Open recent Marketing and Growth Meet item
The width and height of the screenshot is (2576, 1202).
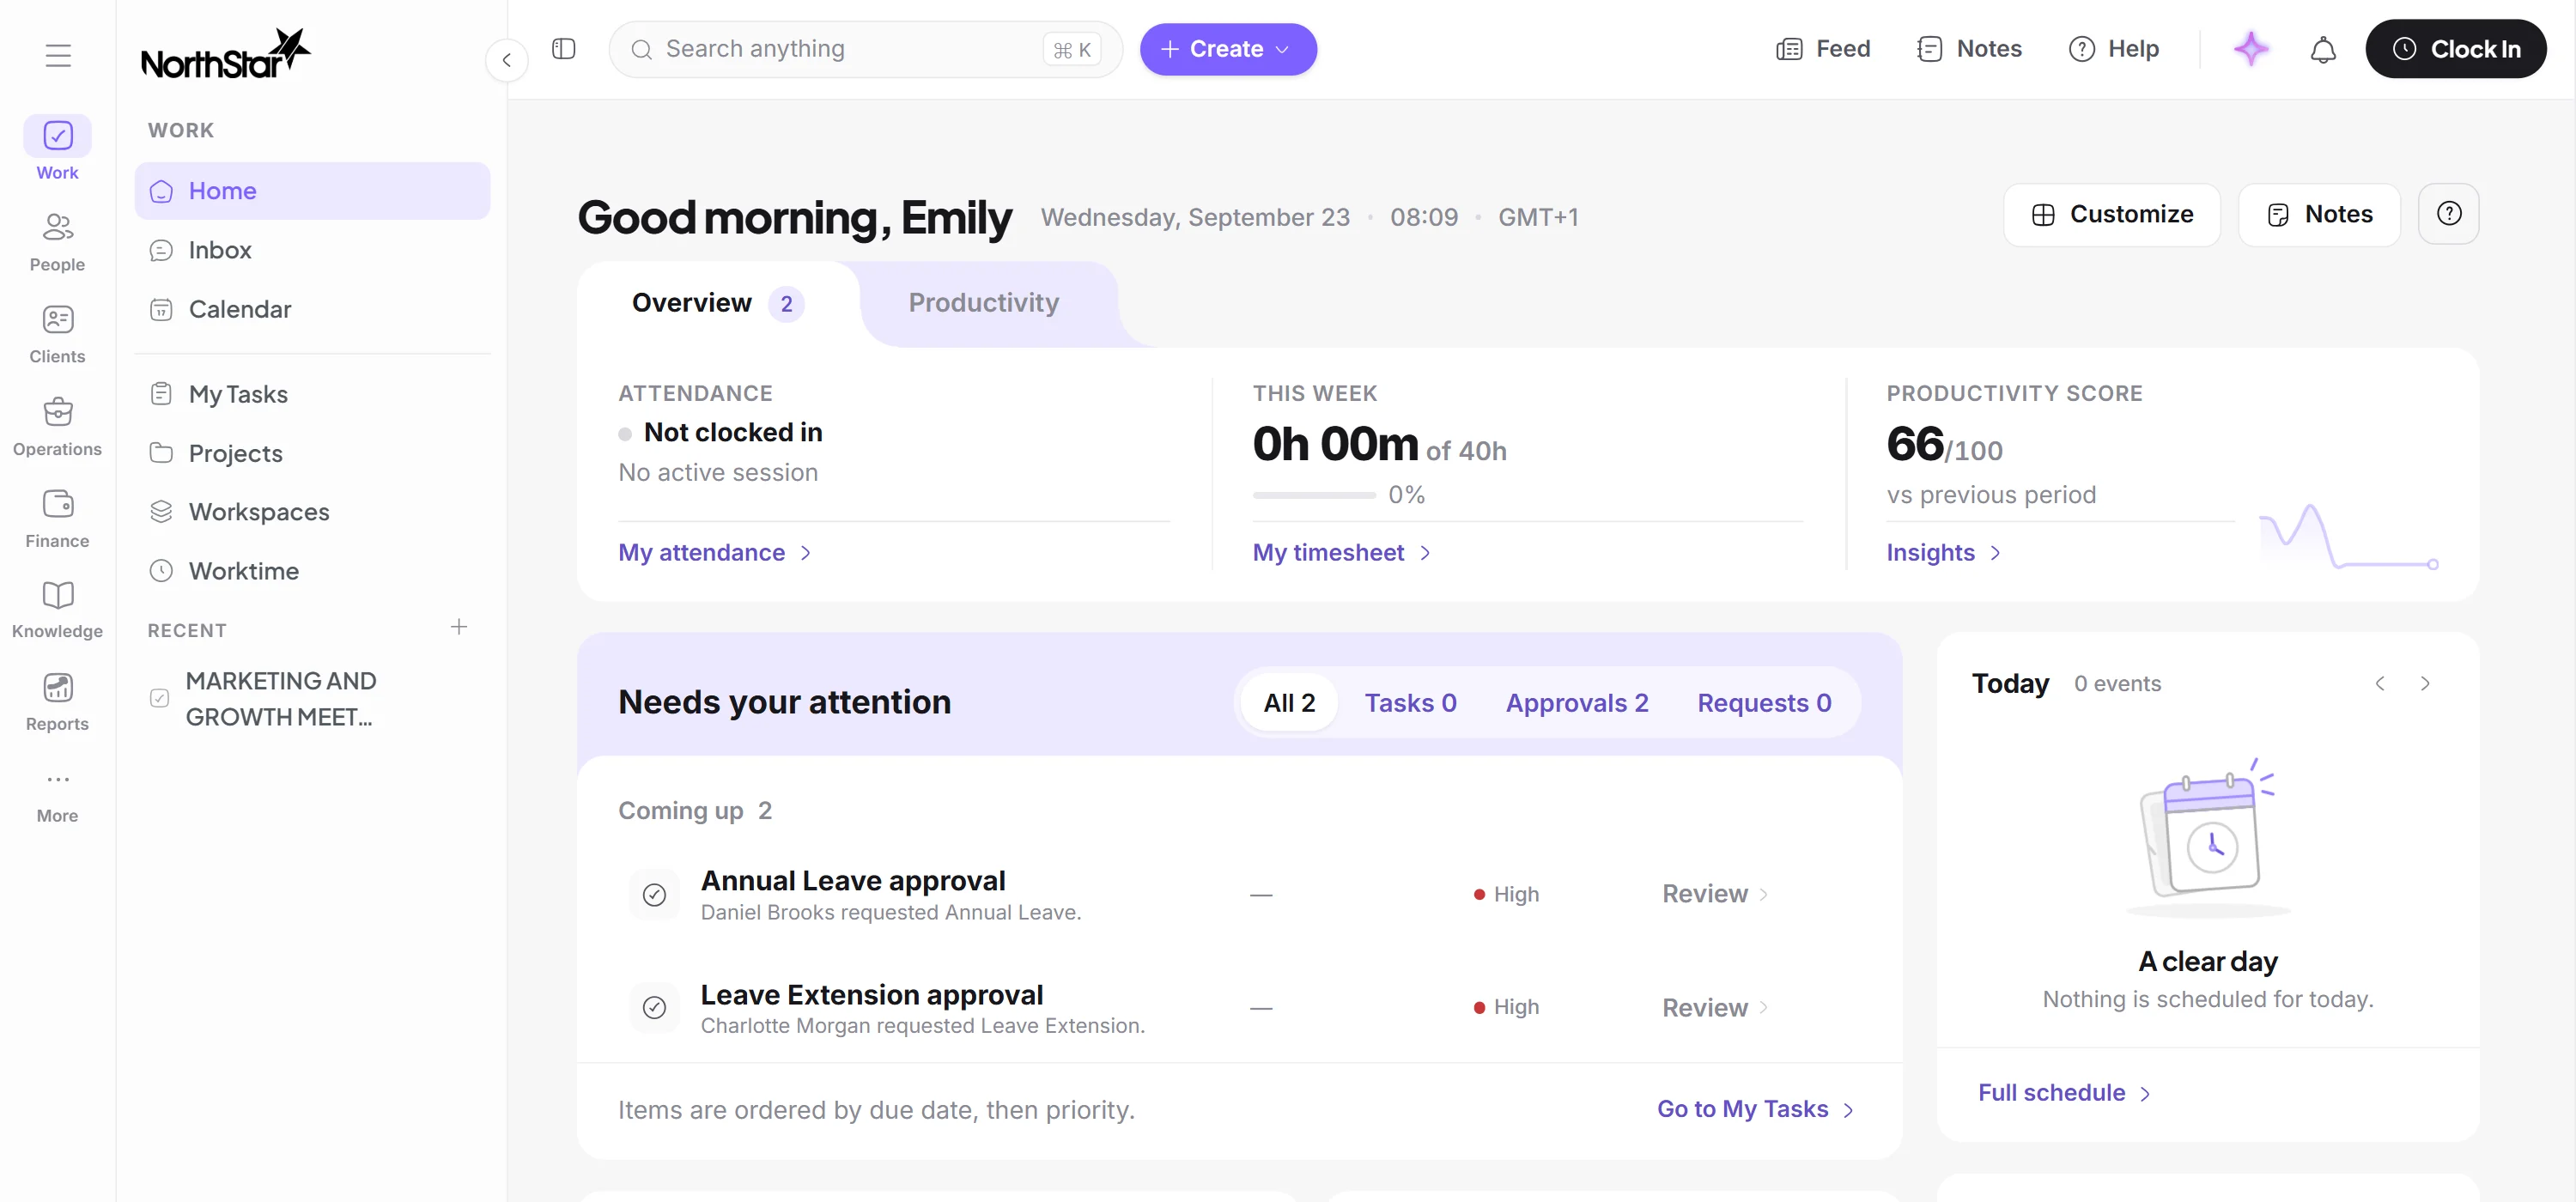pos(313,699)
